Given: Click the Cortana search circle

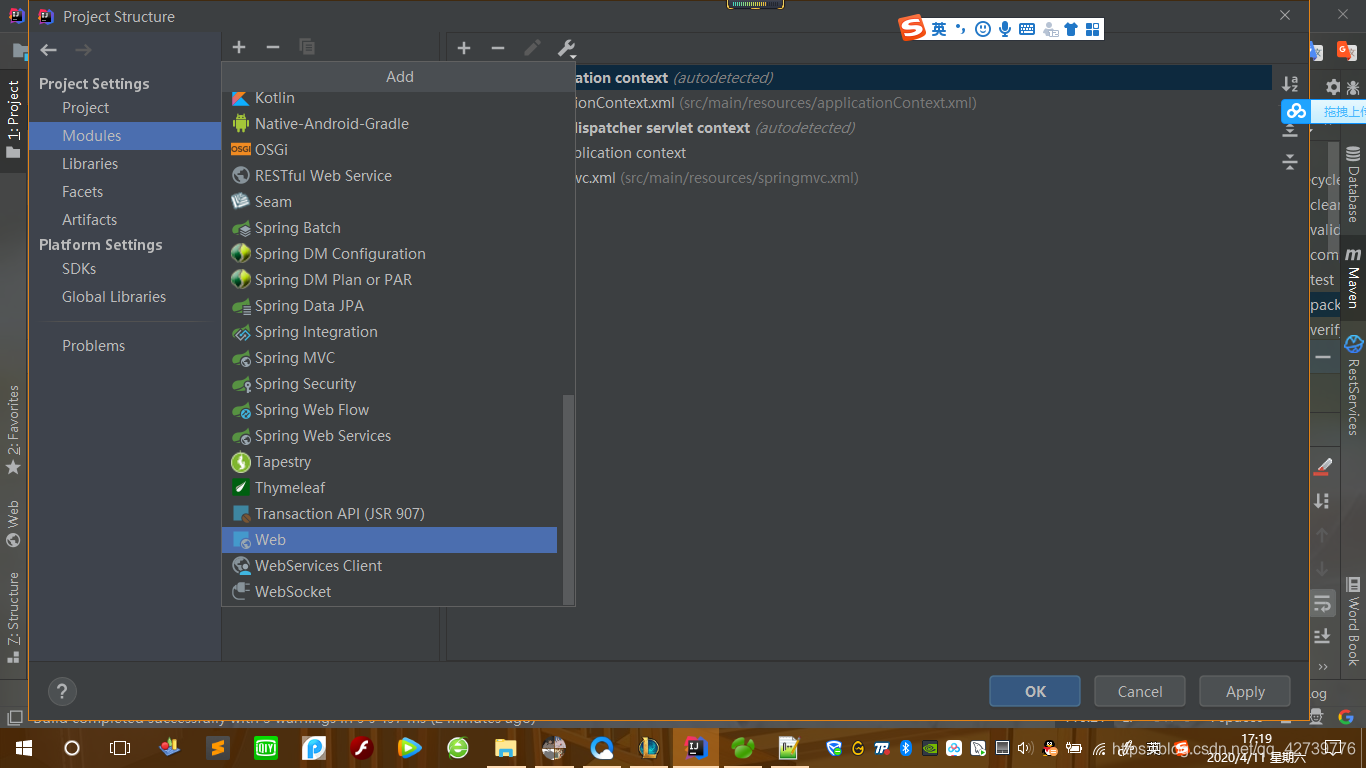Looking at the screenshot, I should click(71, 748).
